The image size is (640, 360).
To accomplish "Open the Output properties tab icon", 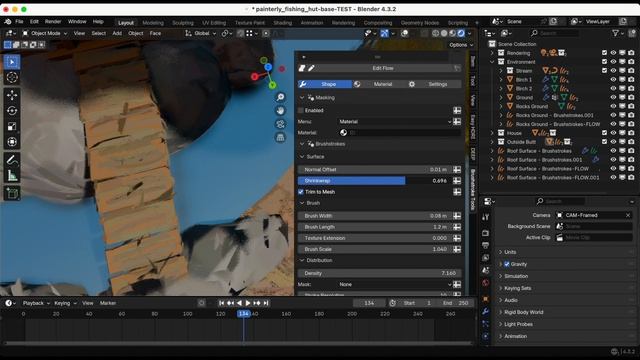I will (x=485, y=245).
